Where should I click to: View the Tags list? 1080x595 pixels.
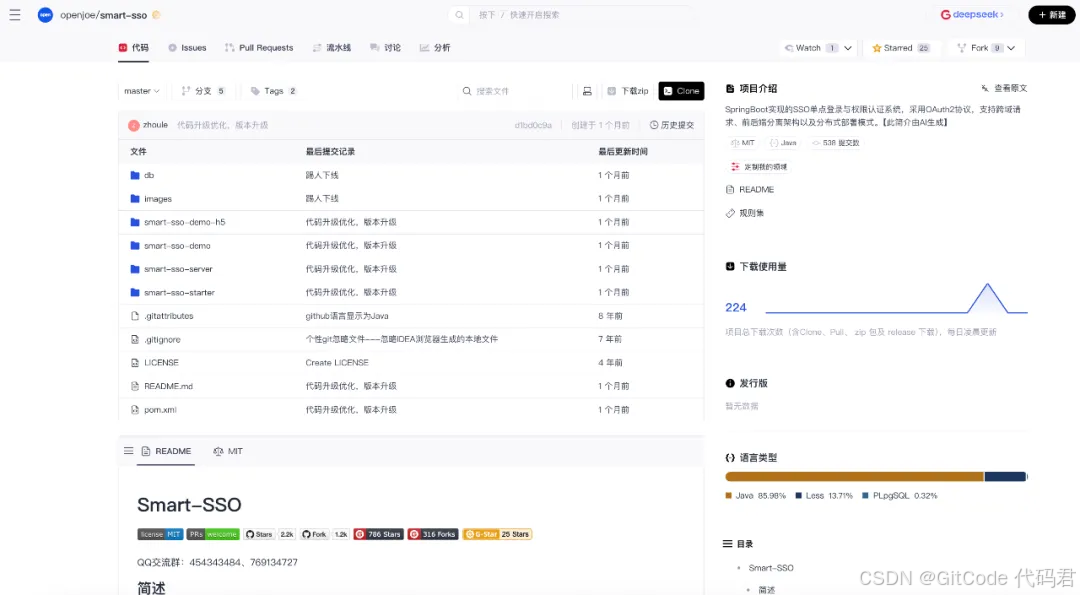click(x=273, y=91)
